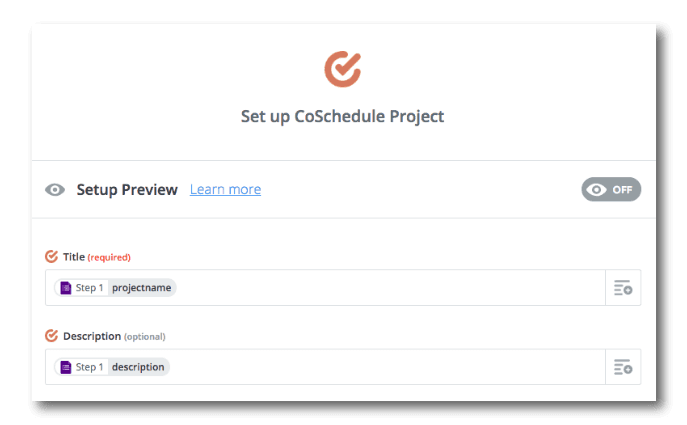Open the Learn more link
687x425 pixels.
point(225,189)
